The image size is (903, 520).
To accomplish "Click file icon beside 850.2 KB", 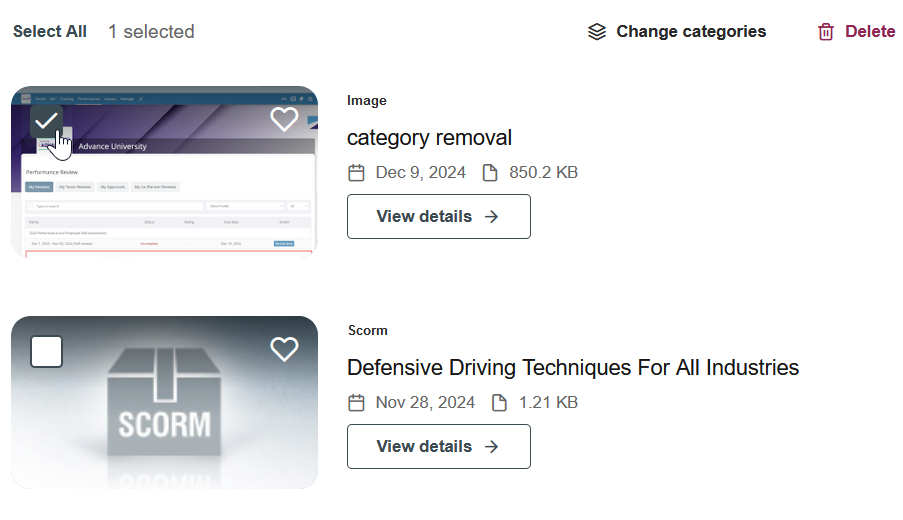I will point(490,173).
